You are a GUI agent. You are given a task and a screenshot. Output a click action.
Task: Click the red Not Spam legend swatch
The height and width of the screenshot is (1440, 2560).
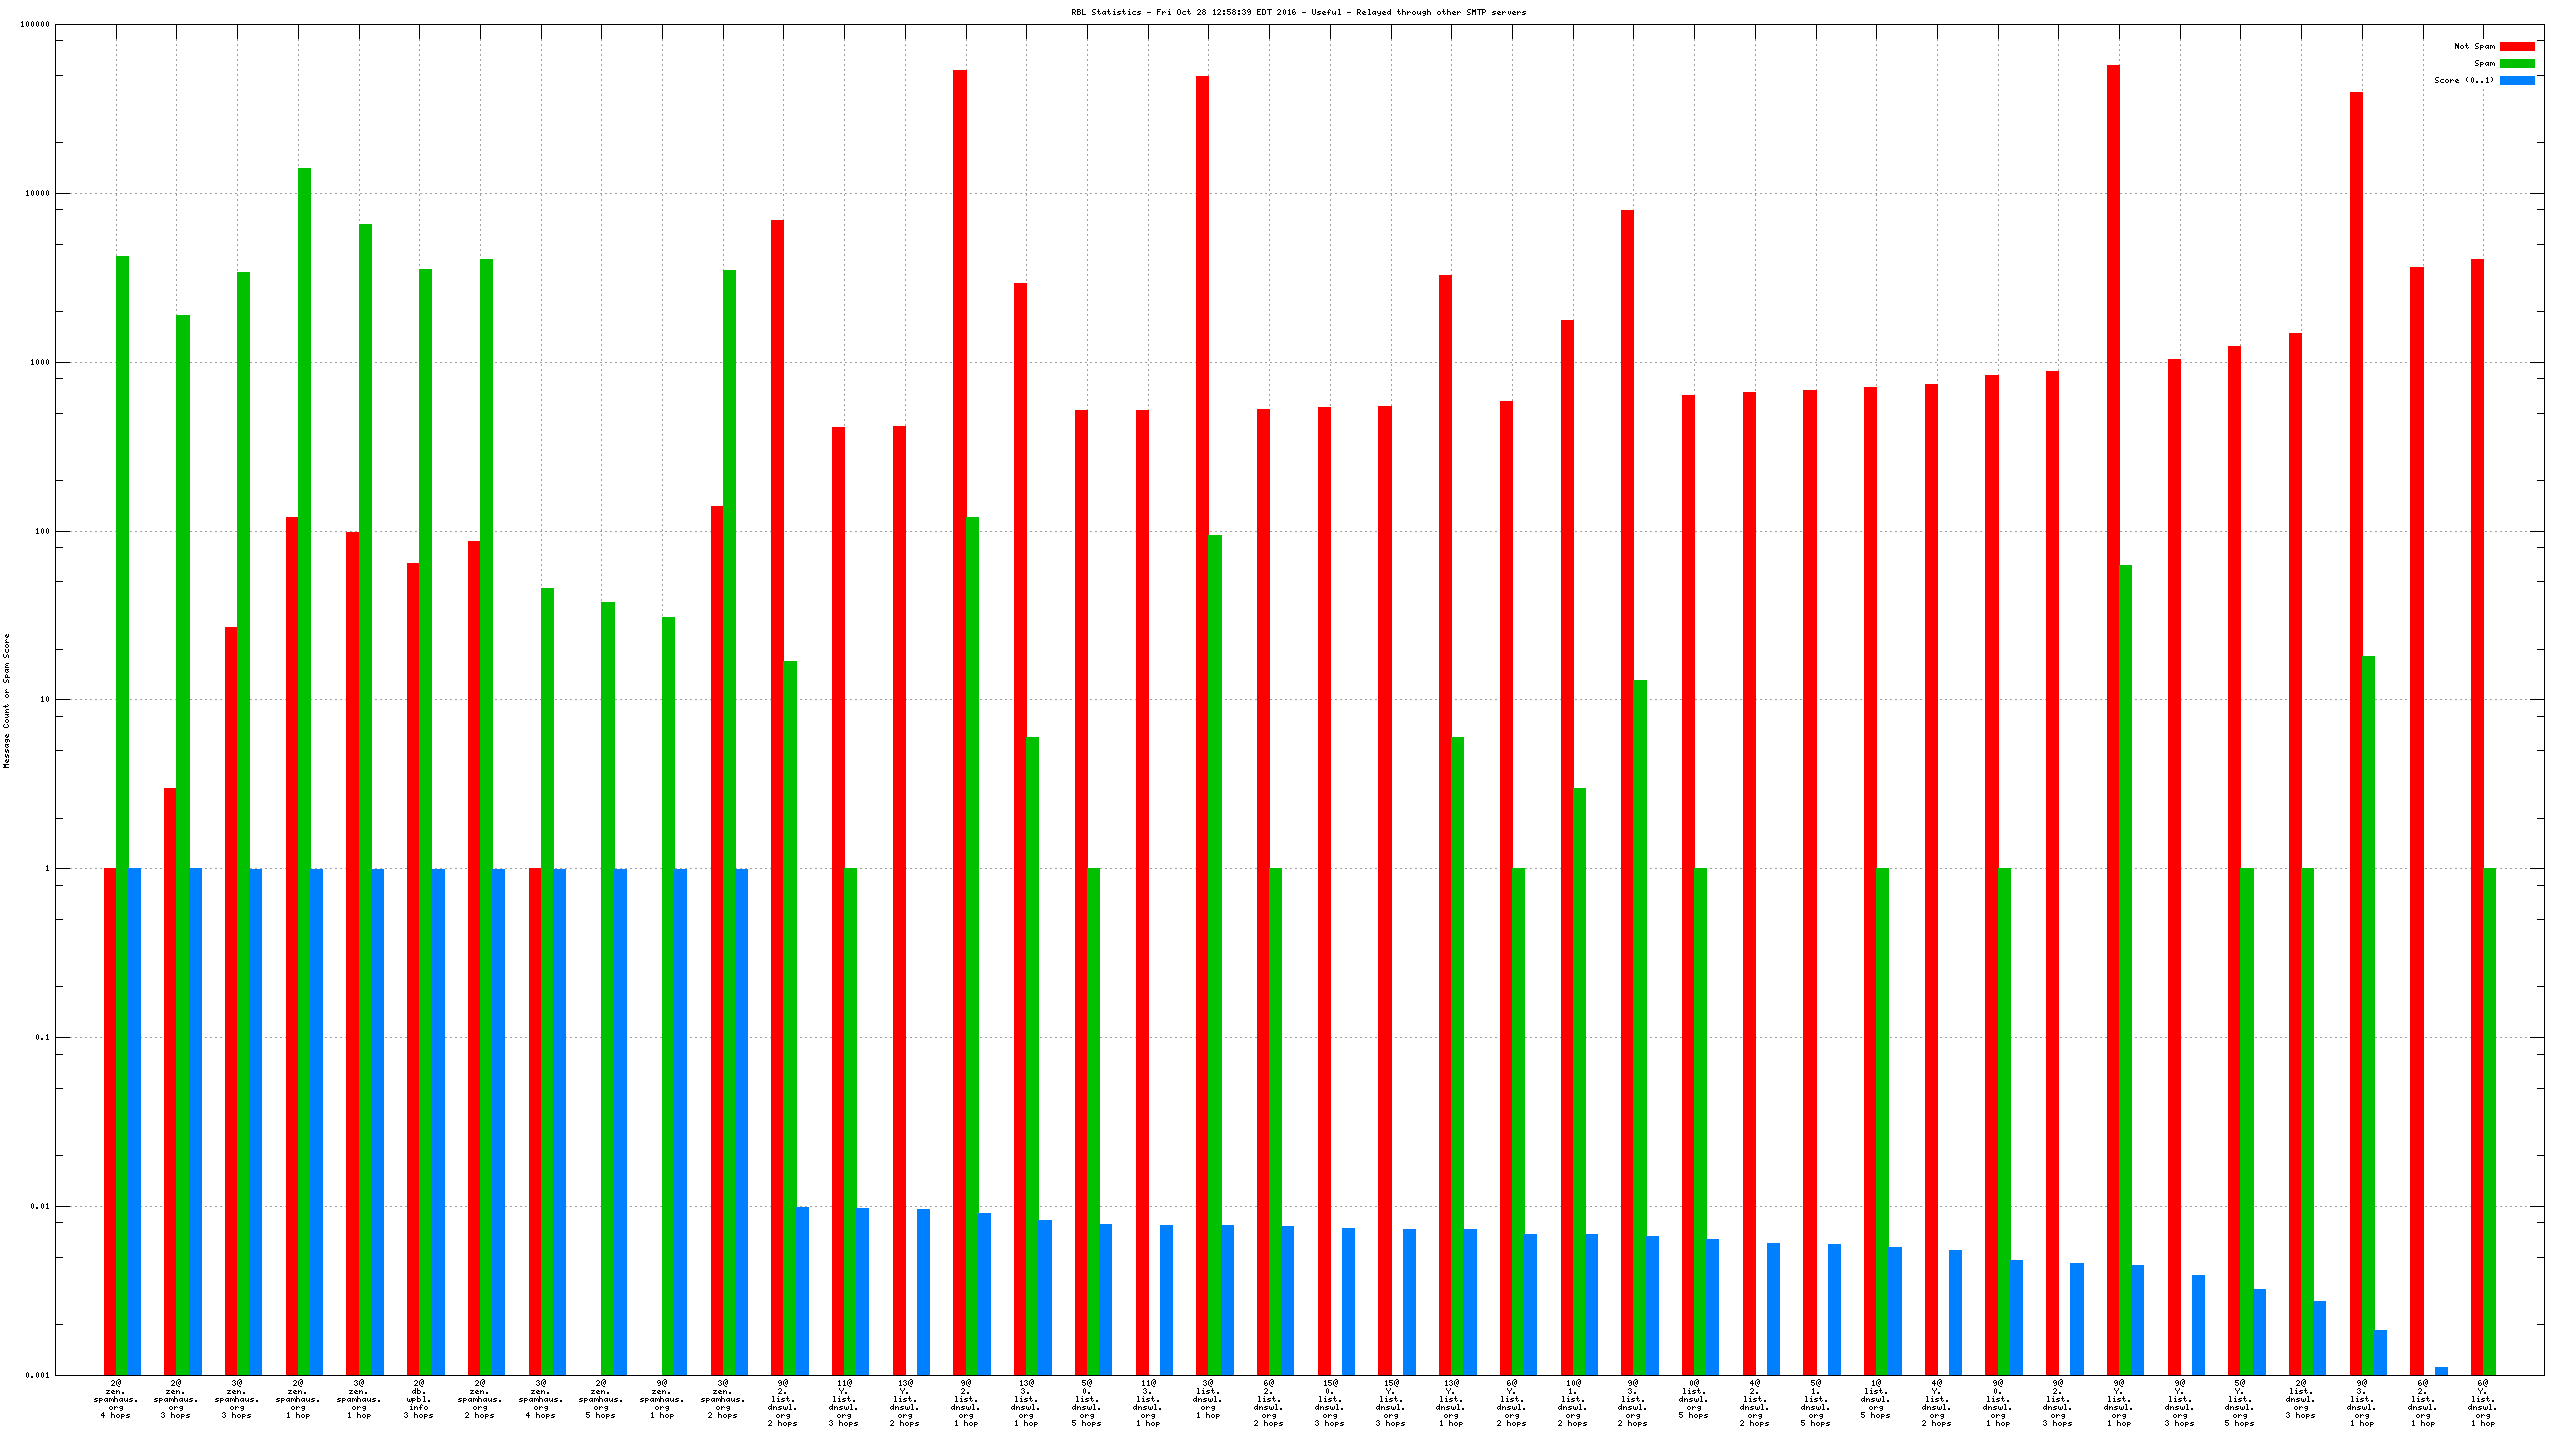click(2516, 46)
